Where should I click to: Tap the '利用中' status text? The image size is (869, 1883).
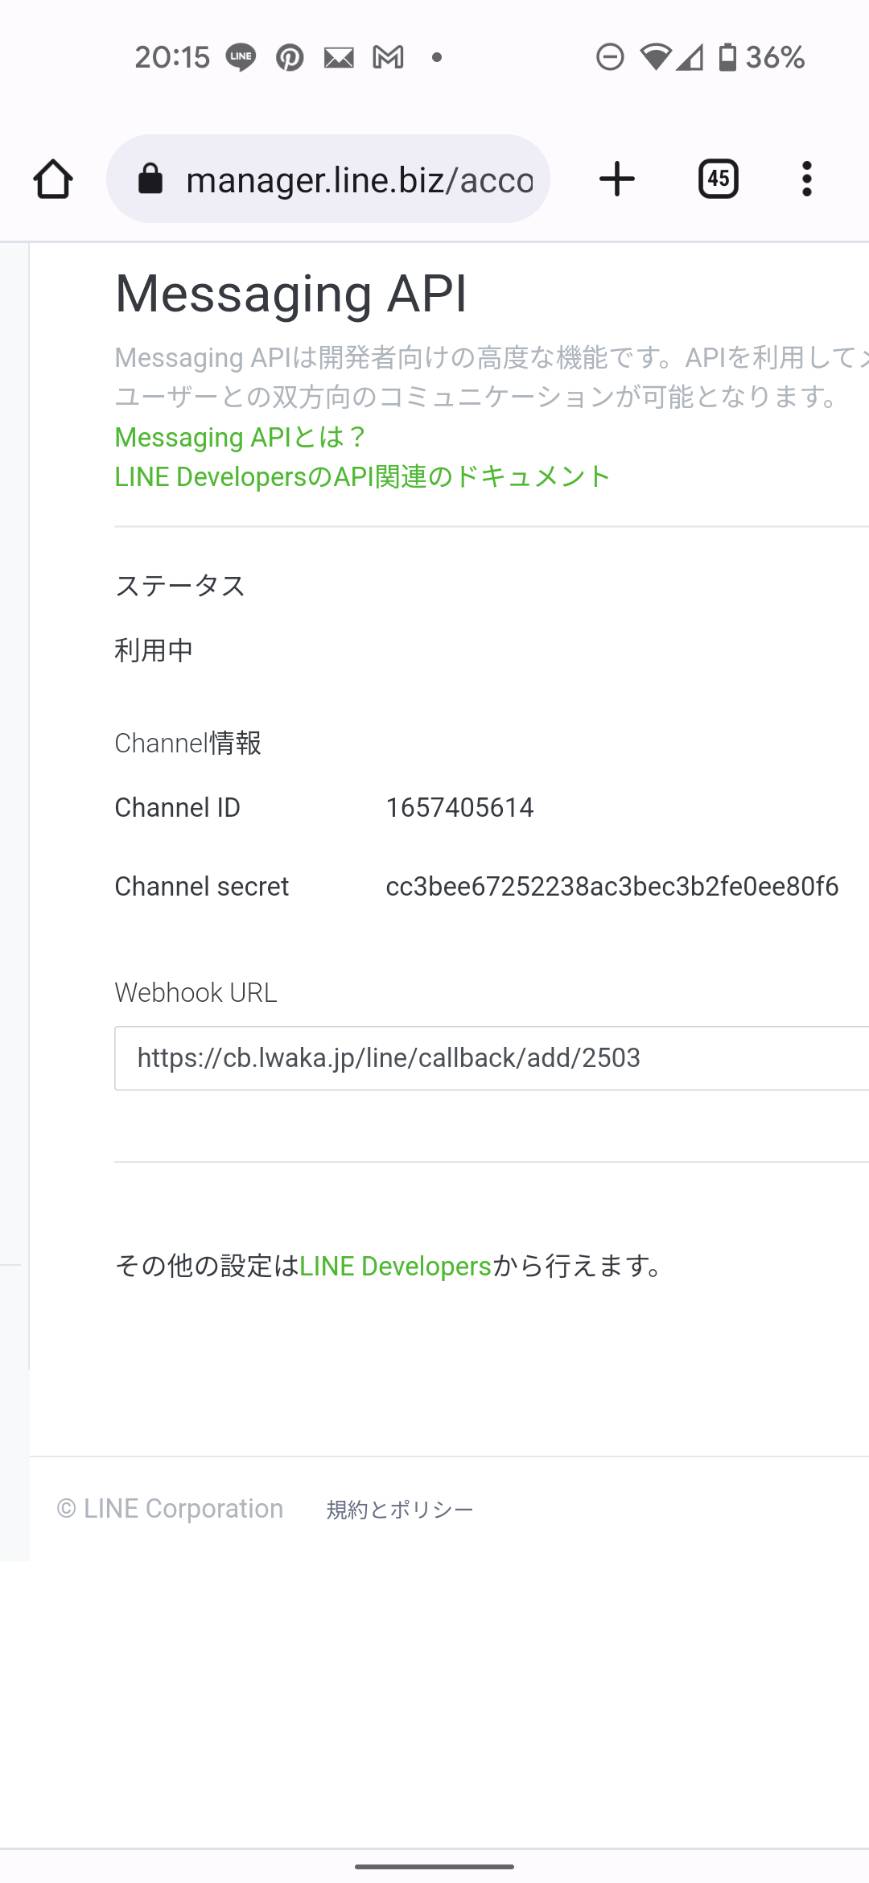click(x=154, y=651)
